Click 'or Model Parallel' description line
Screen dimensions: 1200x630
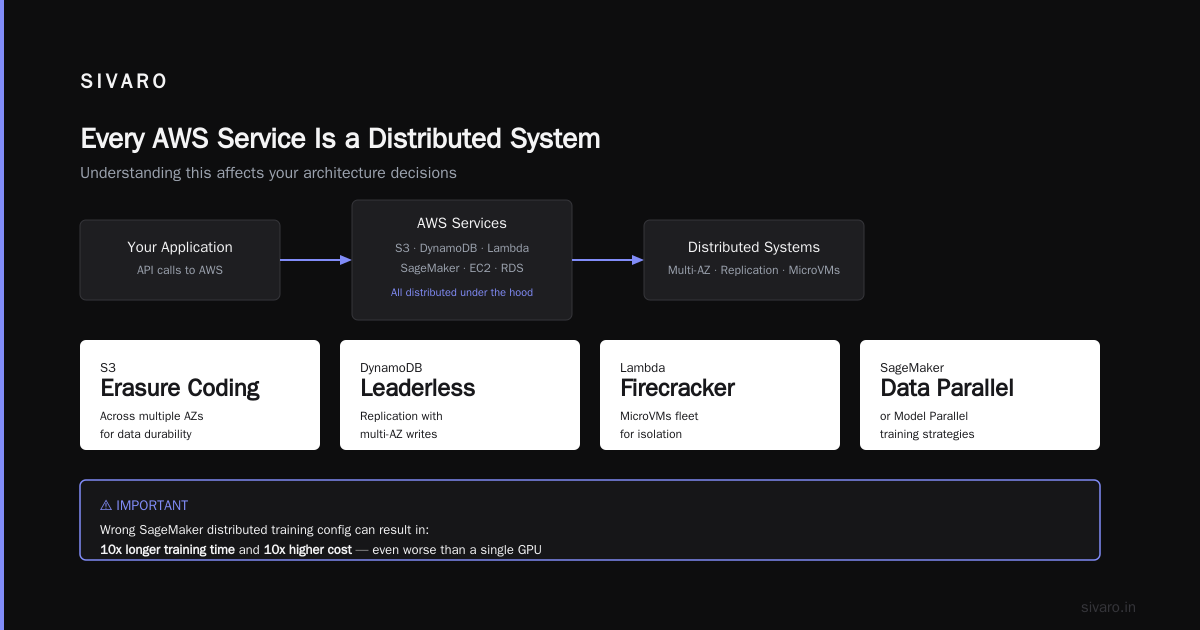924,416
